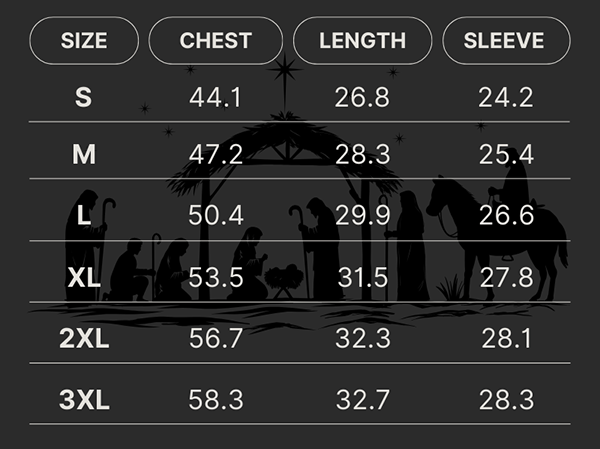Click the 58.3 chest measurement
Viewport: 600px width, 449px height.
tap(216, 401)
